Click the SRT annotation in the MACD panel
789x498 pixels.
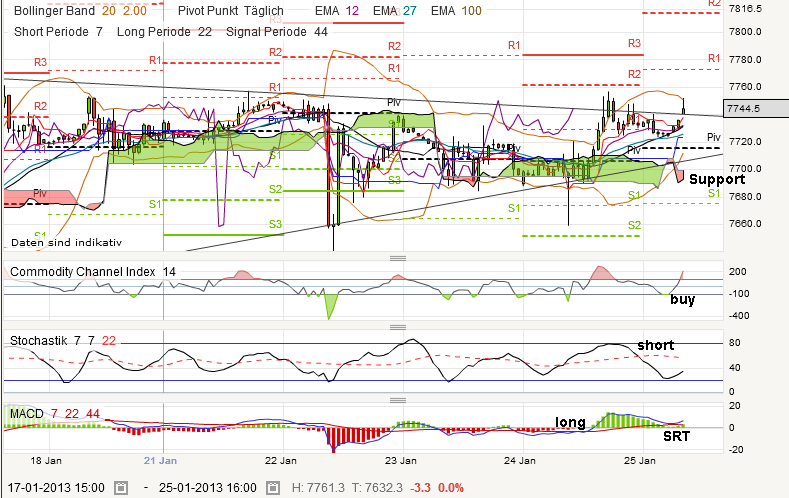click(676, 436)
